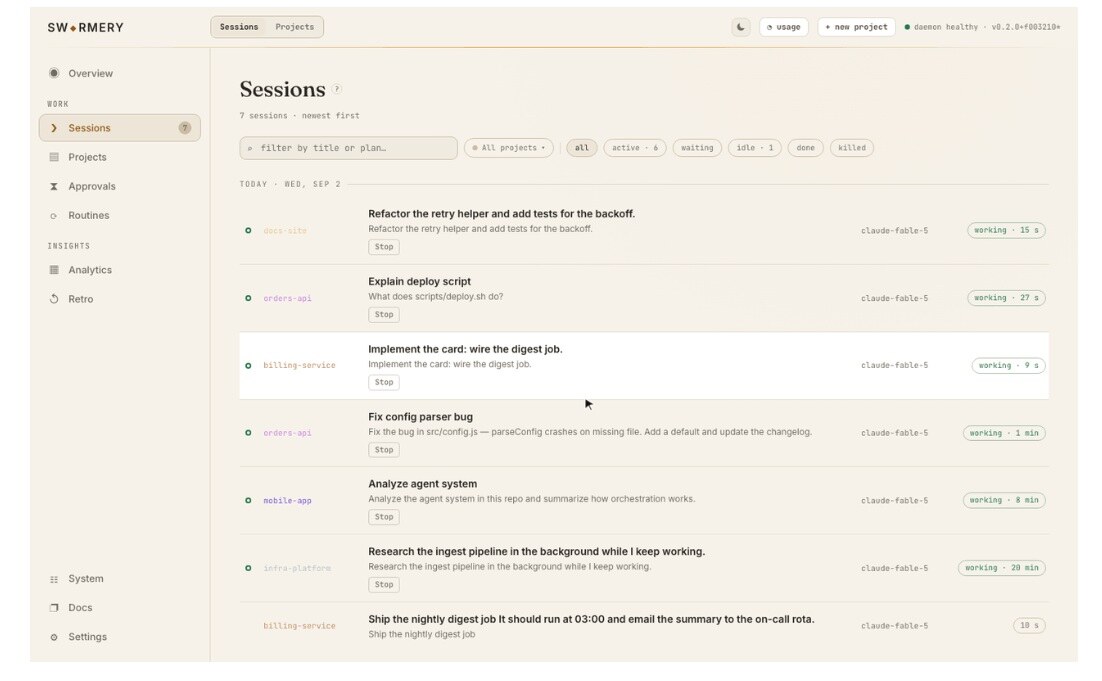Expand the All projects dropdown

(509, 148)
